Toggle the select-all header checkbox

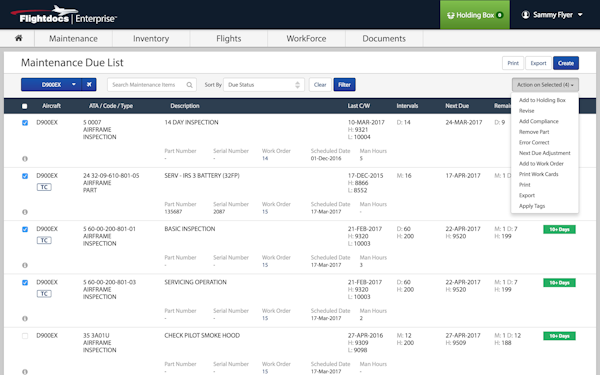[24, 106]
